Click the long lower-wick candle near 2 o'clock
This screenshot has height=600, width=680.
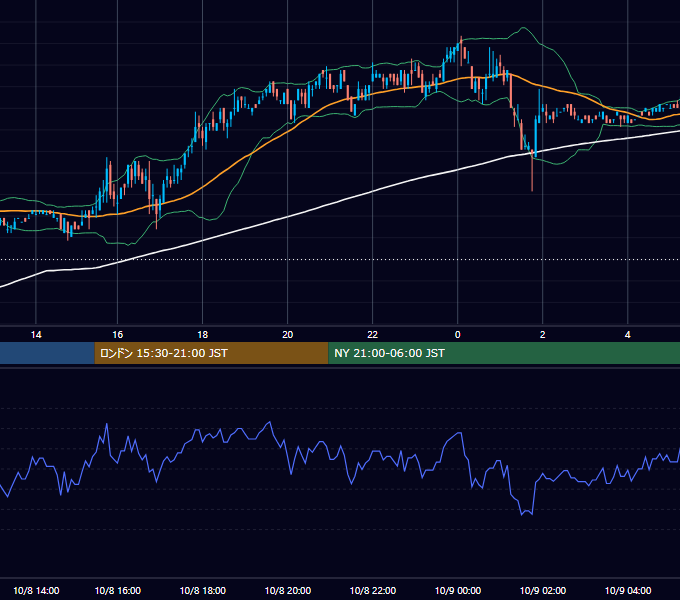532,170
